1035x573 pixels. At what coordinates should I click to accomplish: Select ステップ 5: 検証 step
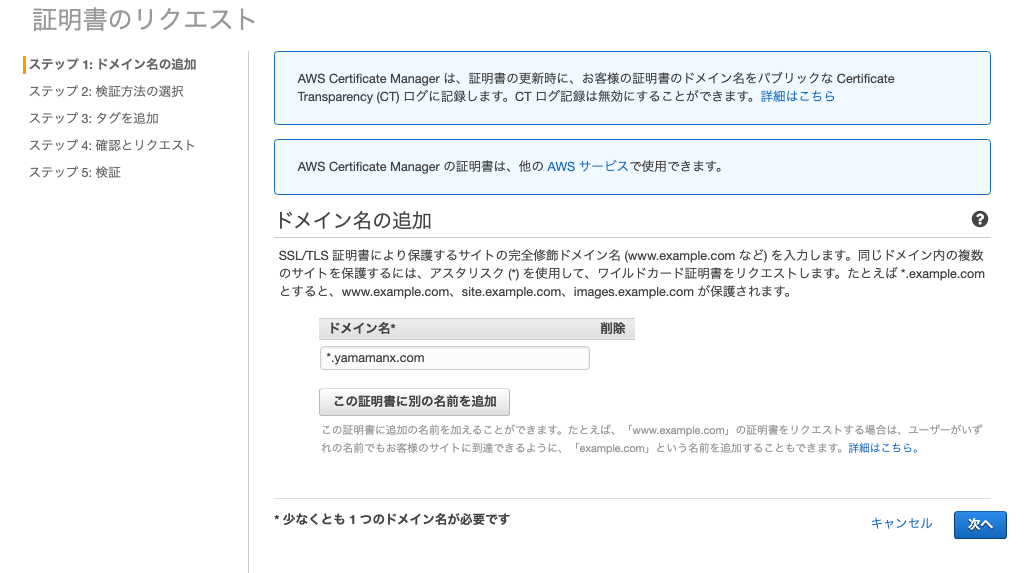[75, 172]
